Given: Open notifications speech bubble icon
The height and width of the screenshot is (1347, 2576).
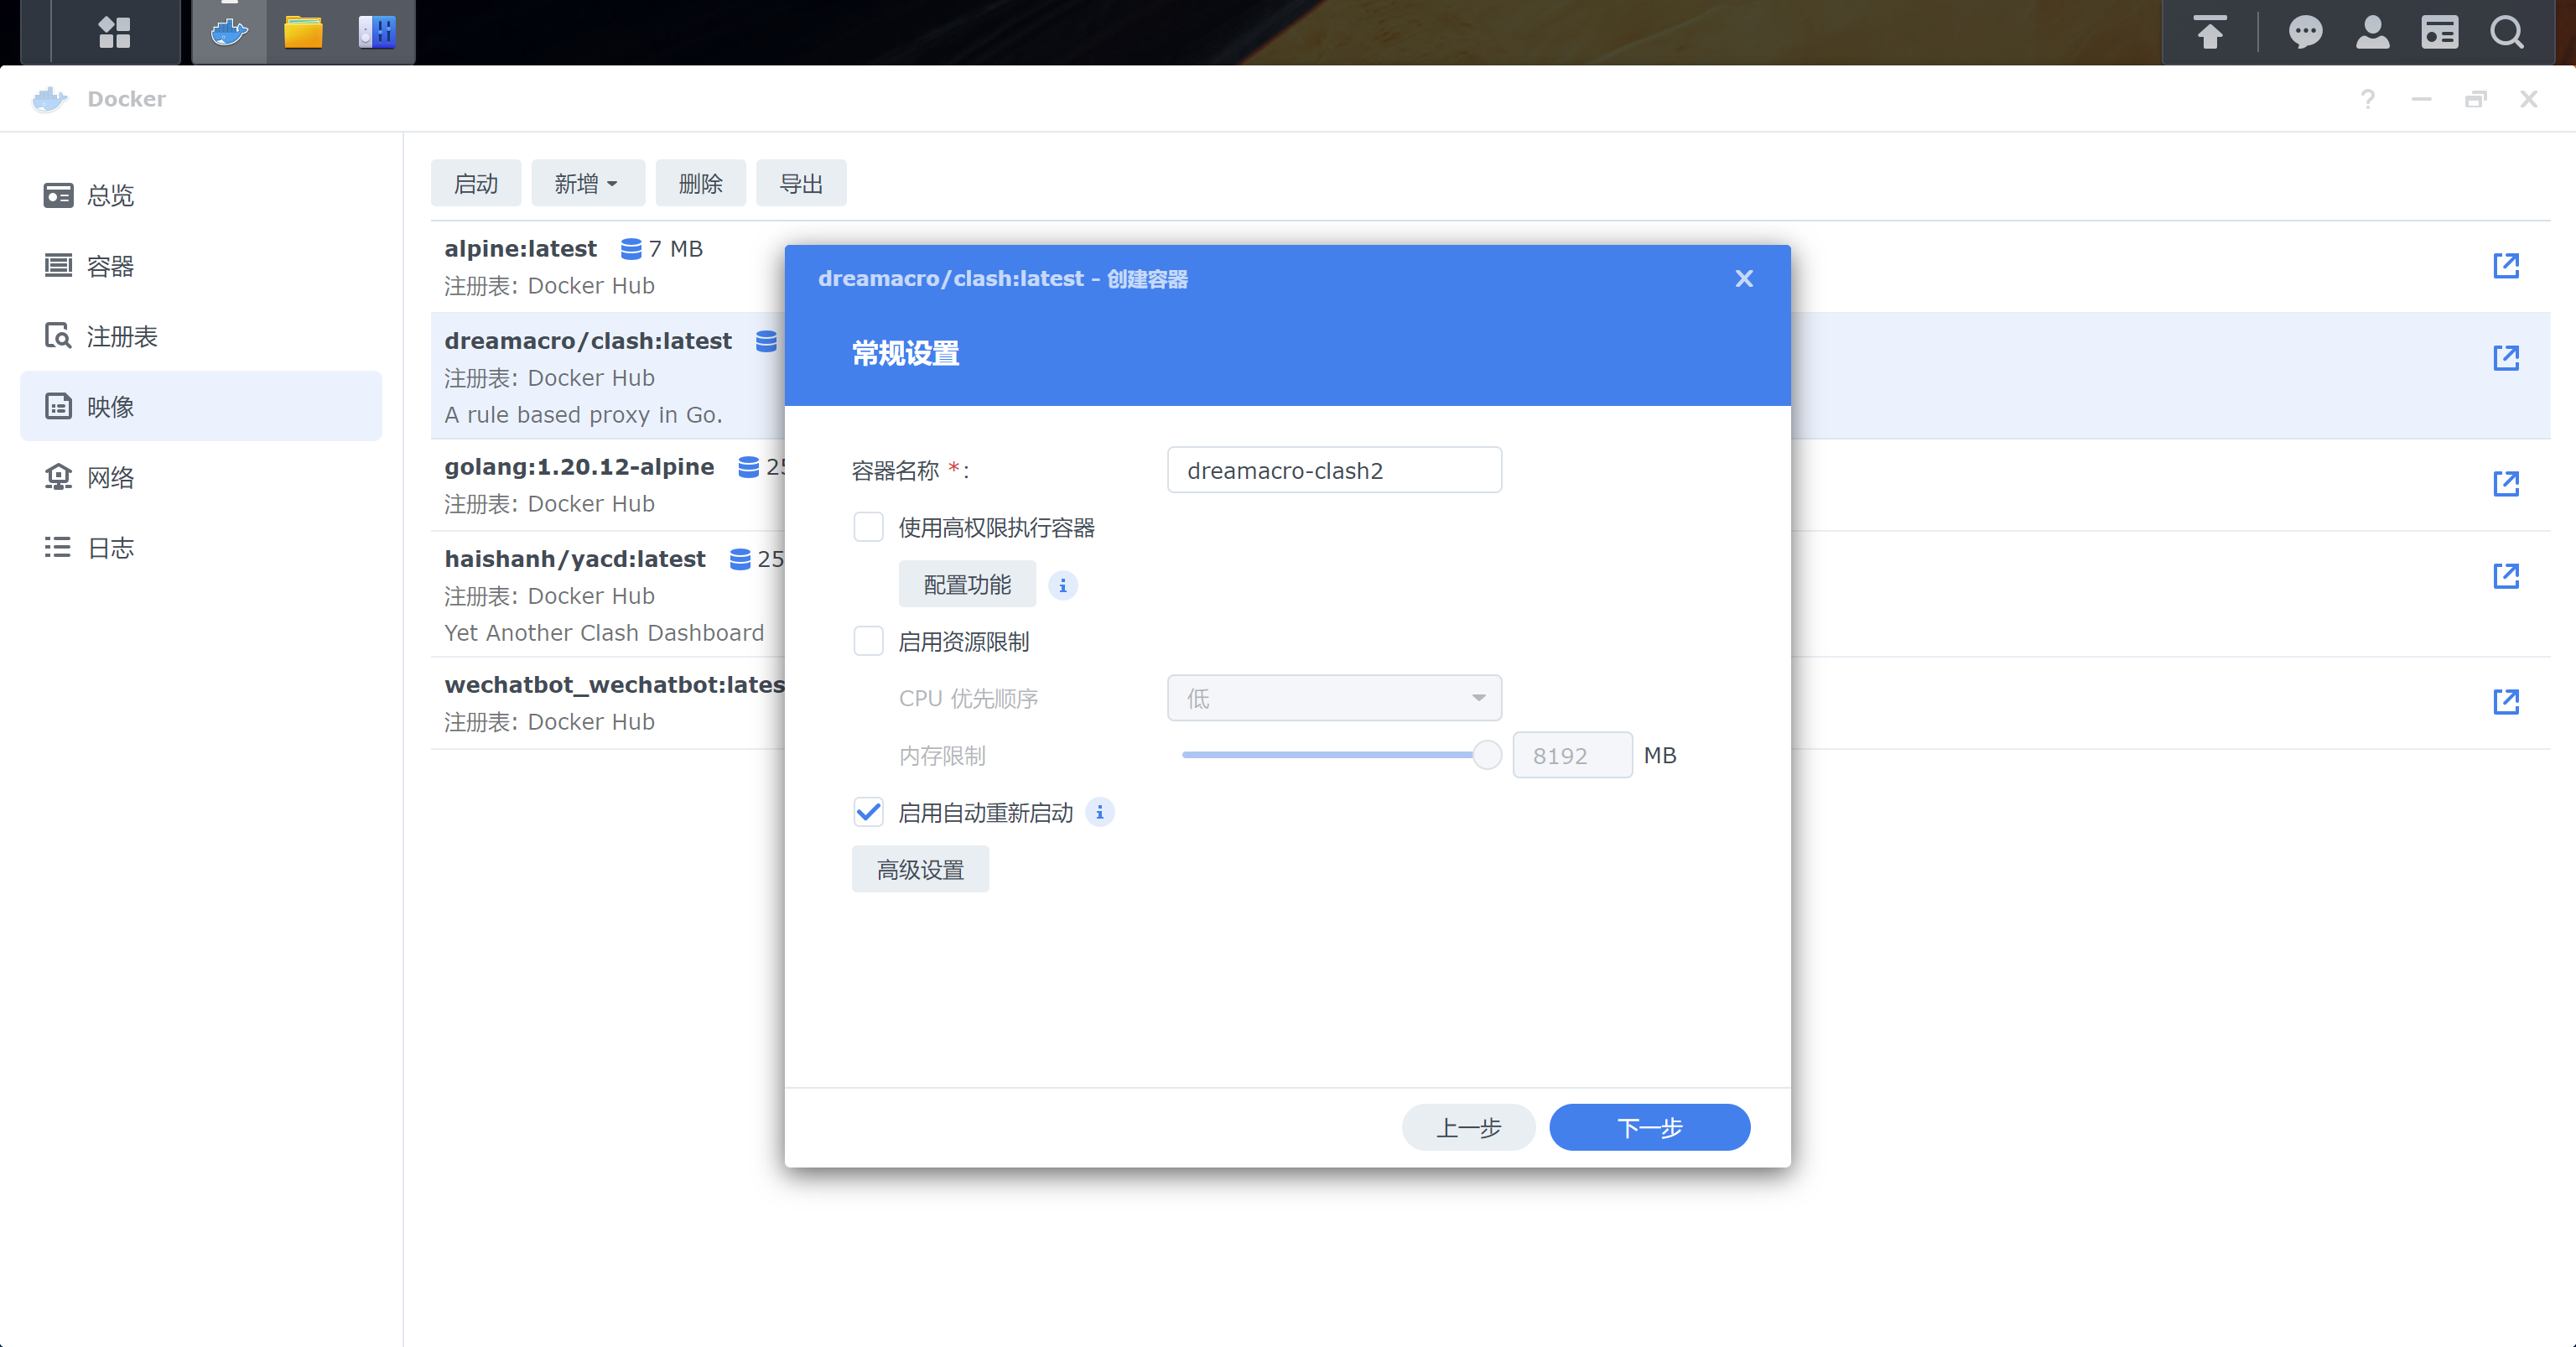Looking at the screenshot, I should [x=2305, y=32].
